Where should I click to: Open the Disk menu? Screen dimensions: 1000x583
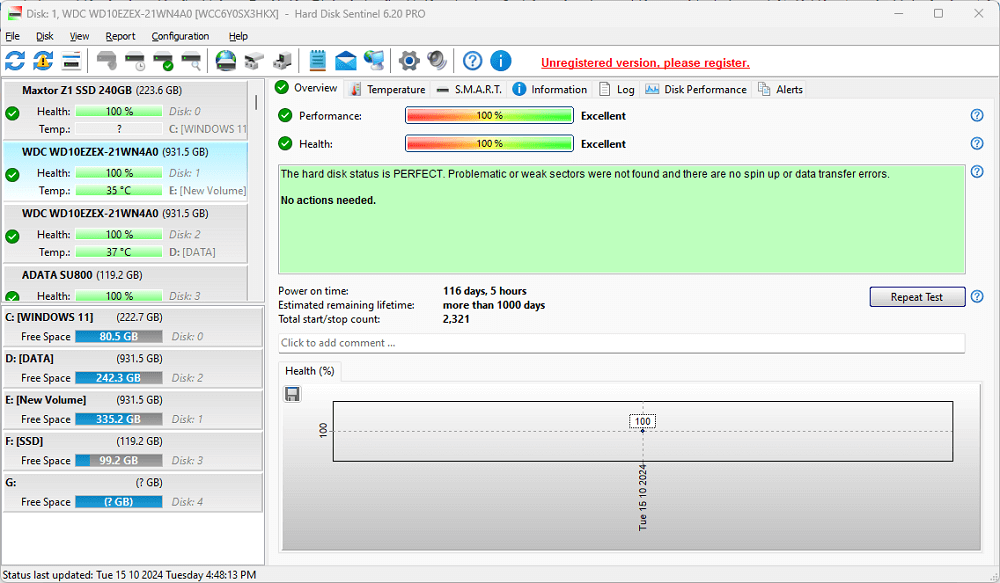(45, 36)
